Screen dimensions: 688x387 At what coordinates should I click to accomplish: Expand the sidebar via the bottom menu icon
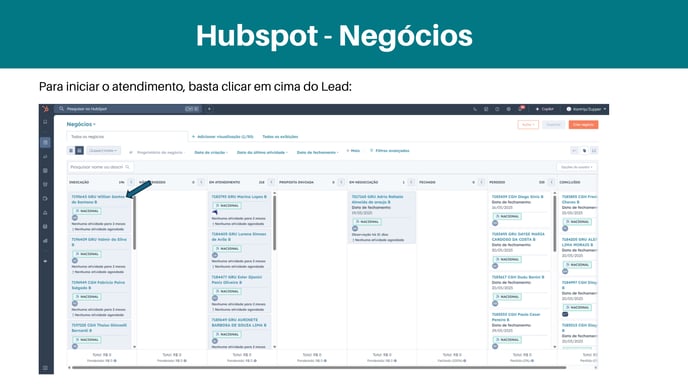tap(45, 368)
